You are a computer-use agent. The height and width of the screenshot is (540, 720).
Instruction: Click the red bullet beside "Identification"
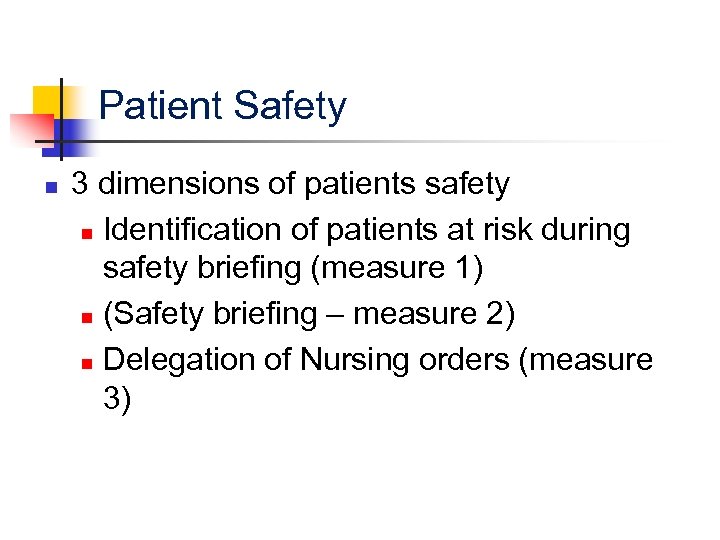87,232
